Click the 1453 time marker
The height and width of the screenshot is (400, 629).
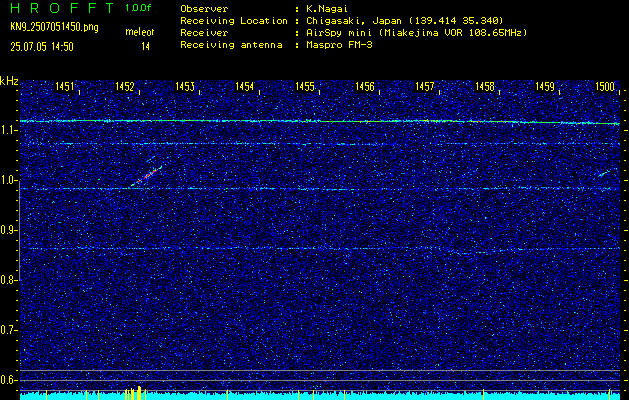(x=185, y=86)
